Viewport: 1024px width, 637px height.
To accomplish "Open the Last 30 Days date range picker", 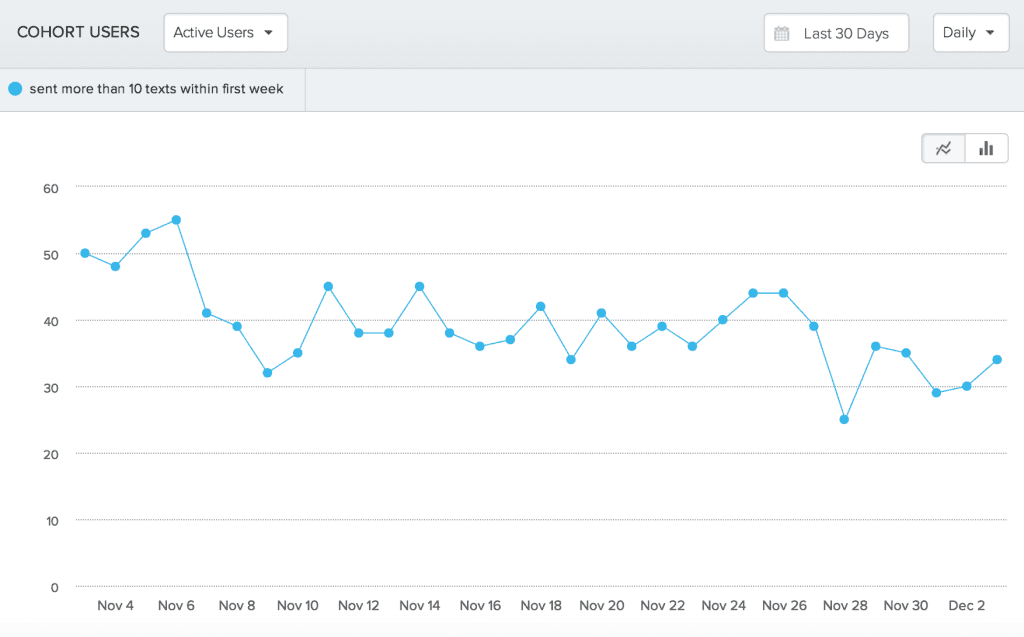I will (x=836, y=32).
